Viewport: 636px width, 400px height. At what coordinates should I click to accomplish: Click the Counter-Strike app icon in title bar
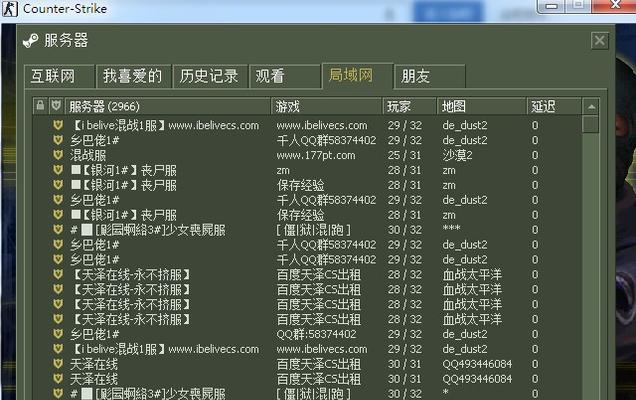click(x=10, y=9)
